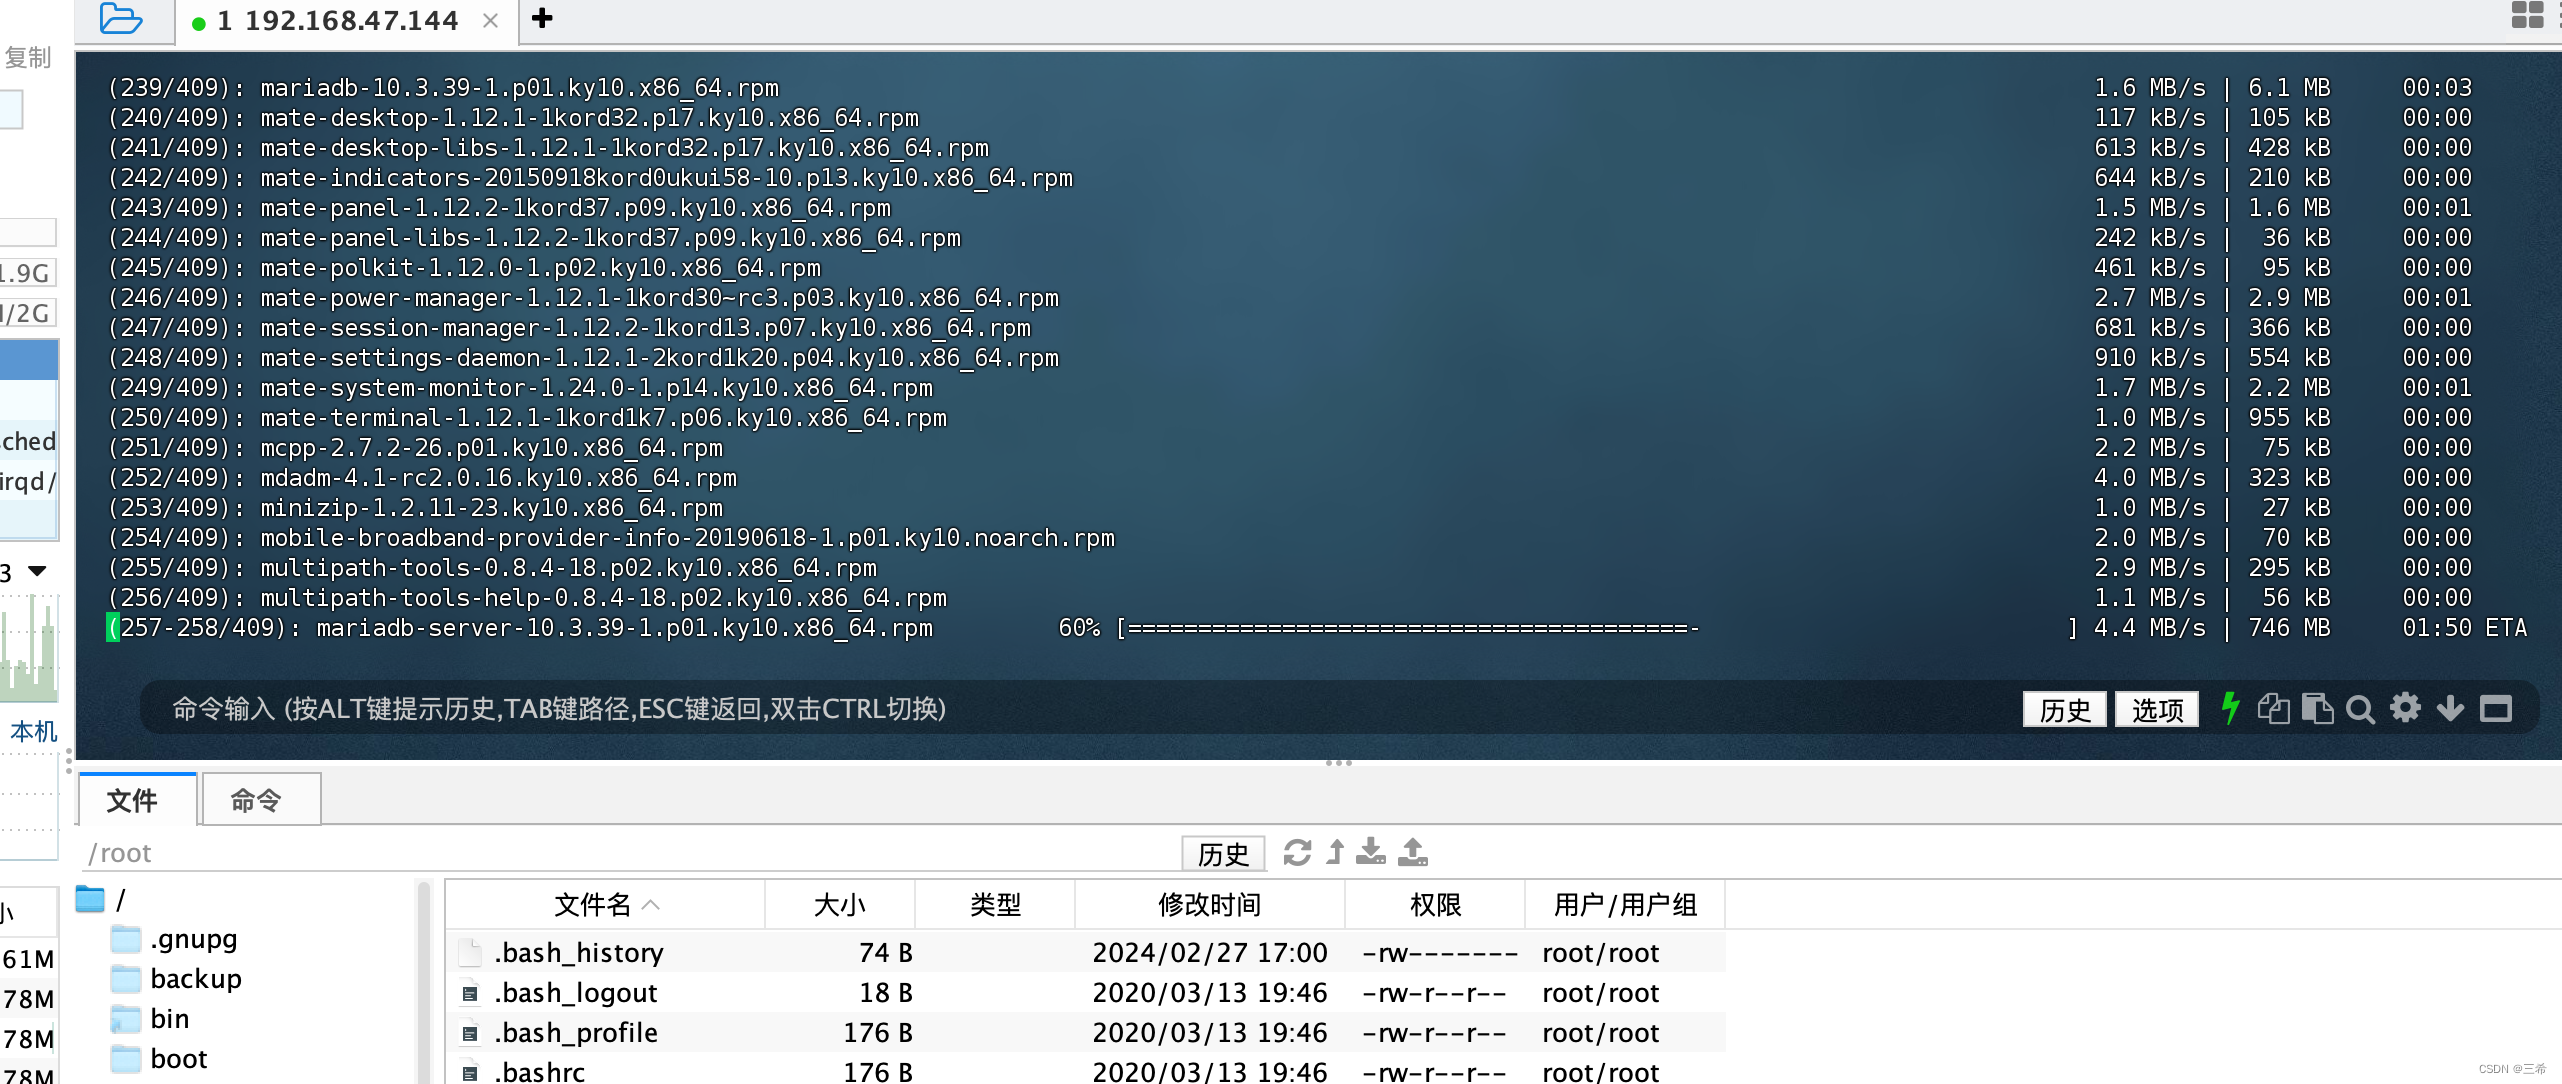Open terminal settings via the gear icon
Screen dimensions: 2562x1084
2405,709
